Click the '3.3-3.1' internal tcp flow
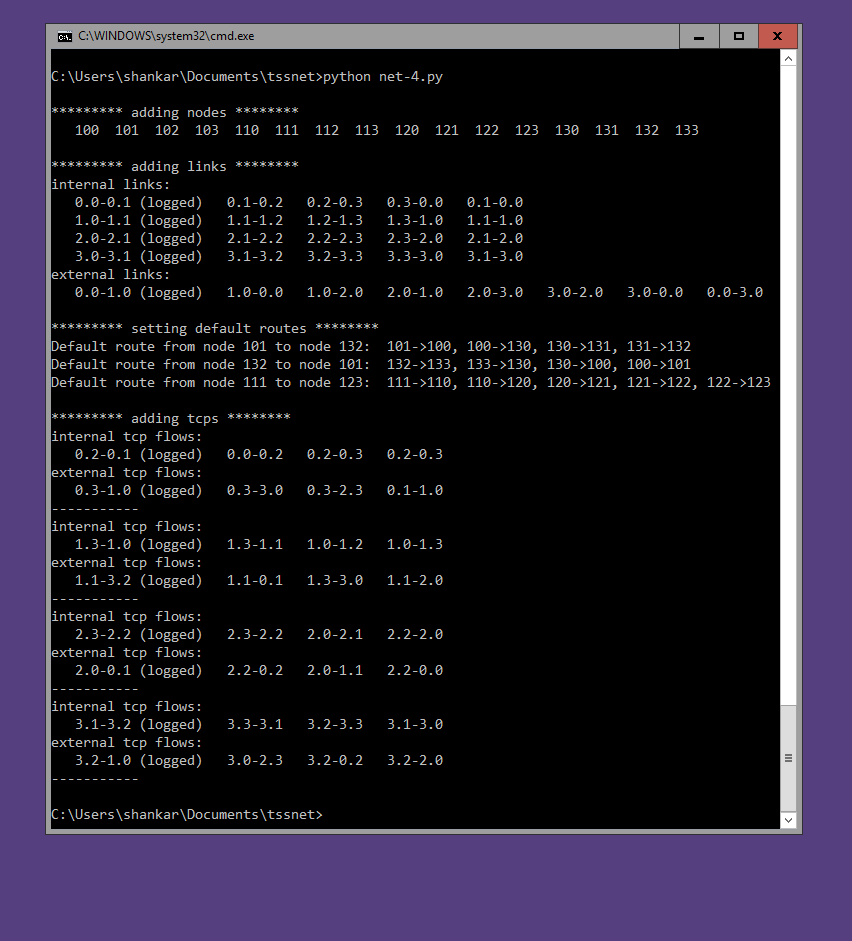852x941 pixels. pos(255,724)
